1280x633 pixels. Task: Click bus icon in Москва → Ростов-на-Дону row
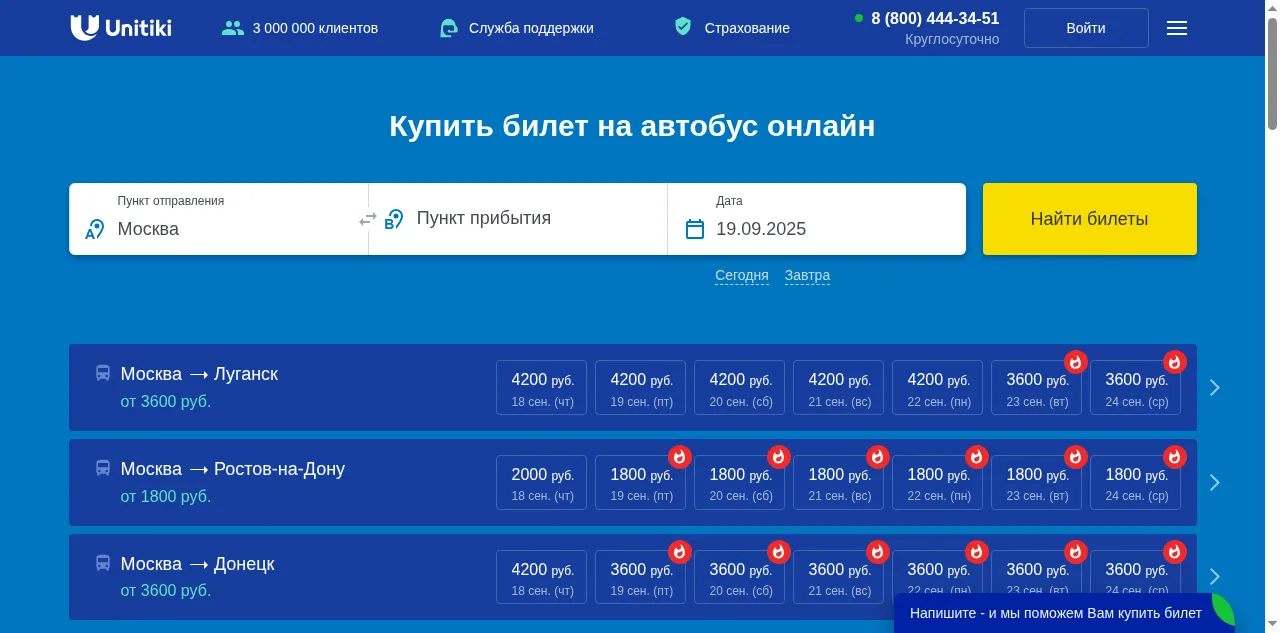103,468
